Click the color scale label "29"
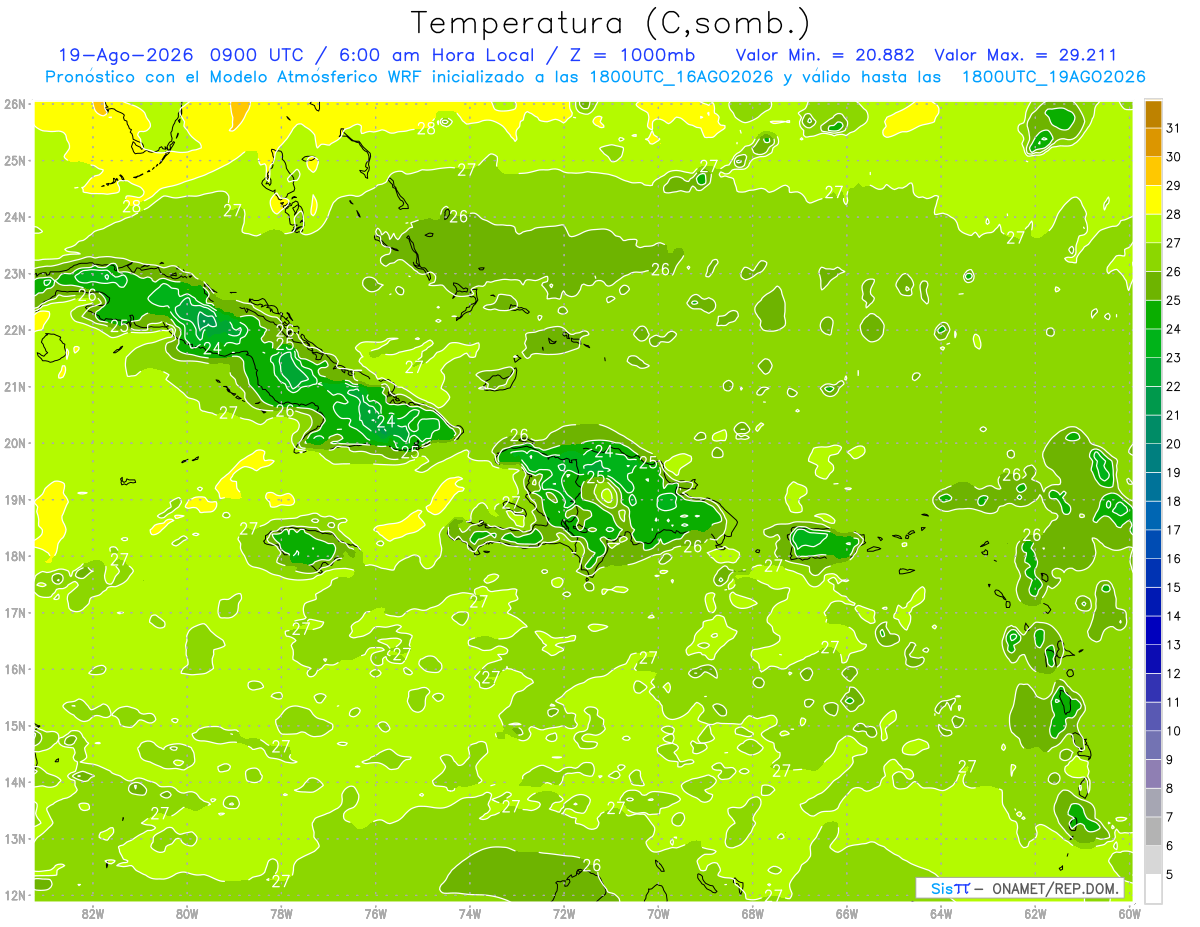The image size is (1200, 927). click(x=1173, y=186)
